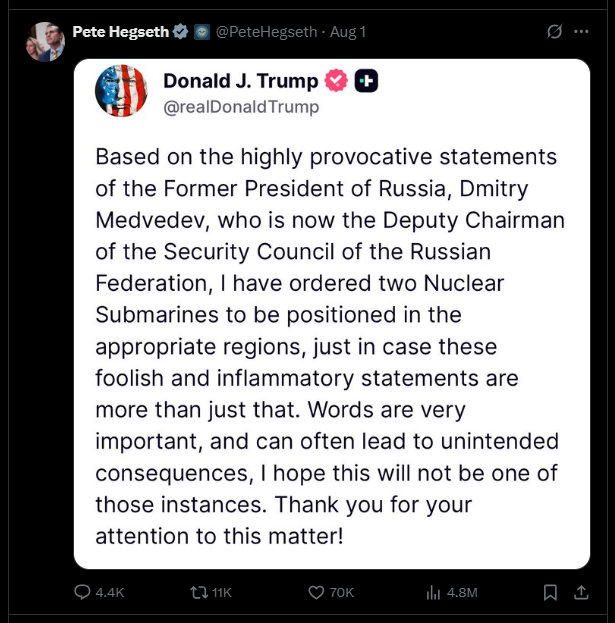Repost this post with the retweet icon
Image resolution: width=615 pixels, height=623 pixels.
click(x=199, y=592)
